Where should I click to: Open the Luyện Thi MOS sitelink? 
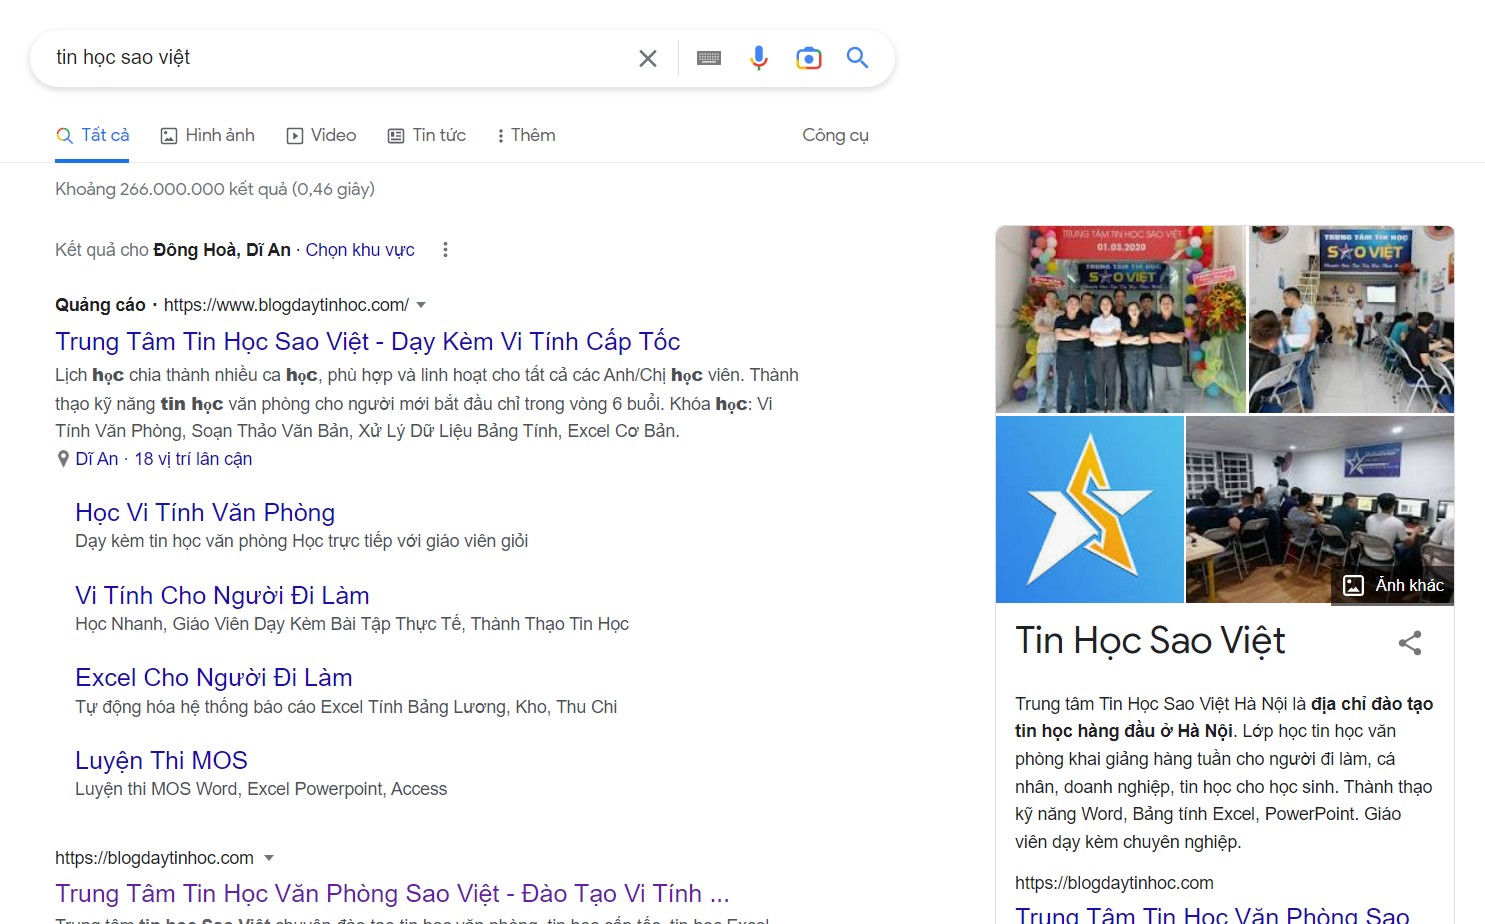click(x=161, y=760)
